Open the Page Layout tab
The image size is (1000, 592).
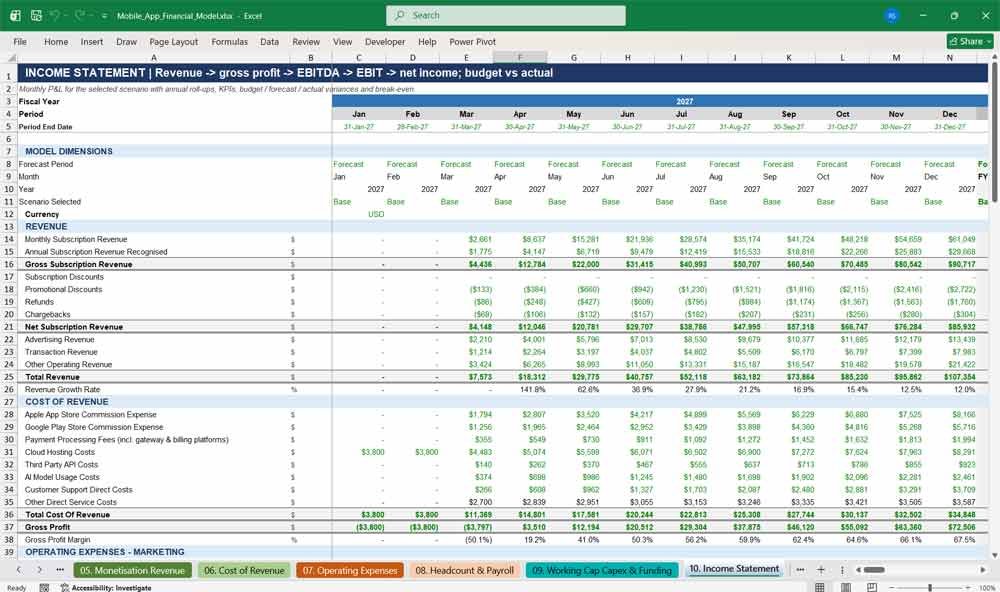click(173, 41)
